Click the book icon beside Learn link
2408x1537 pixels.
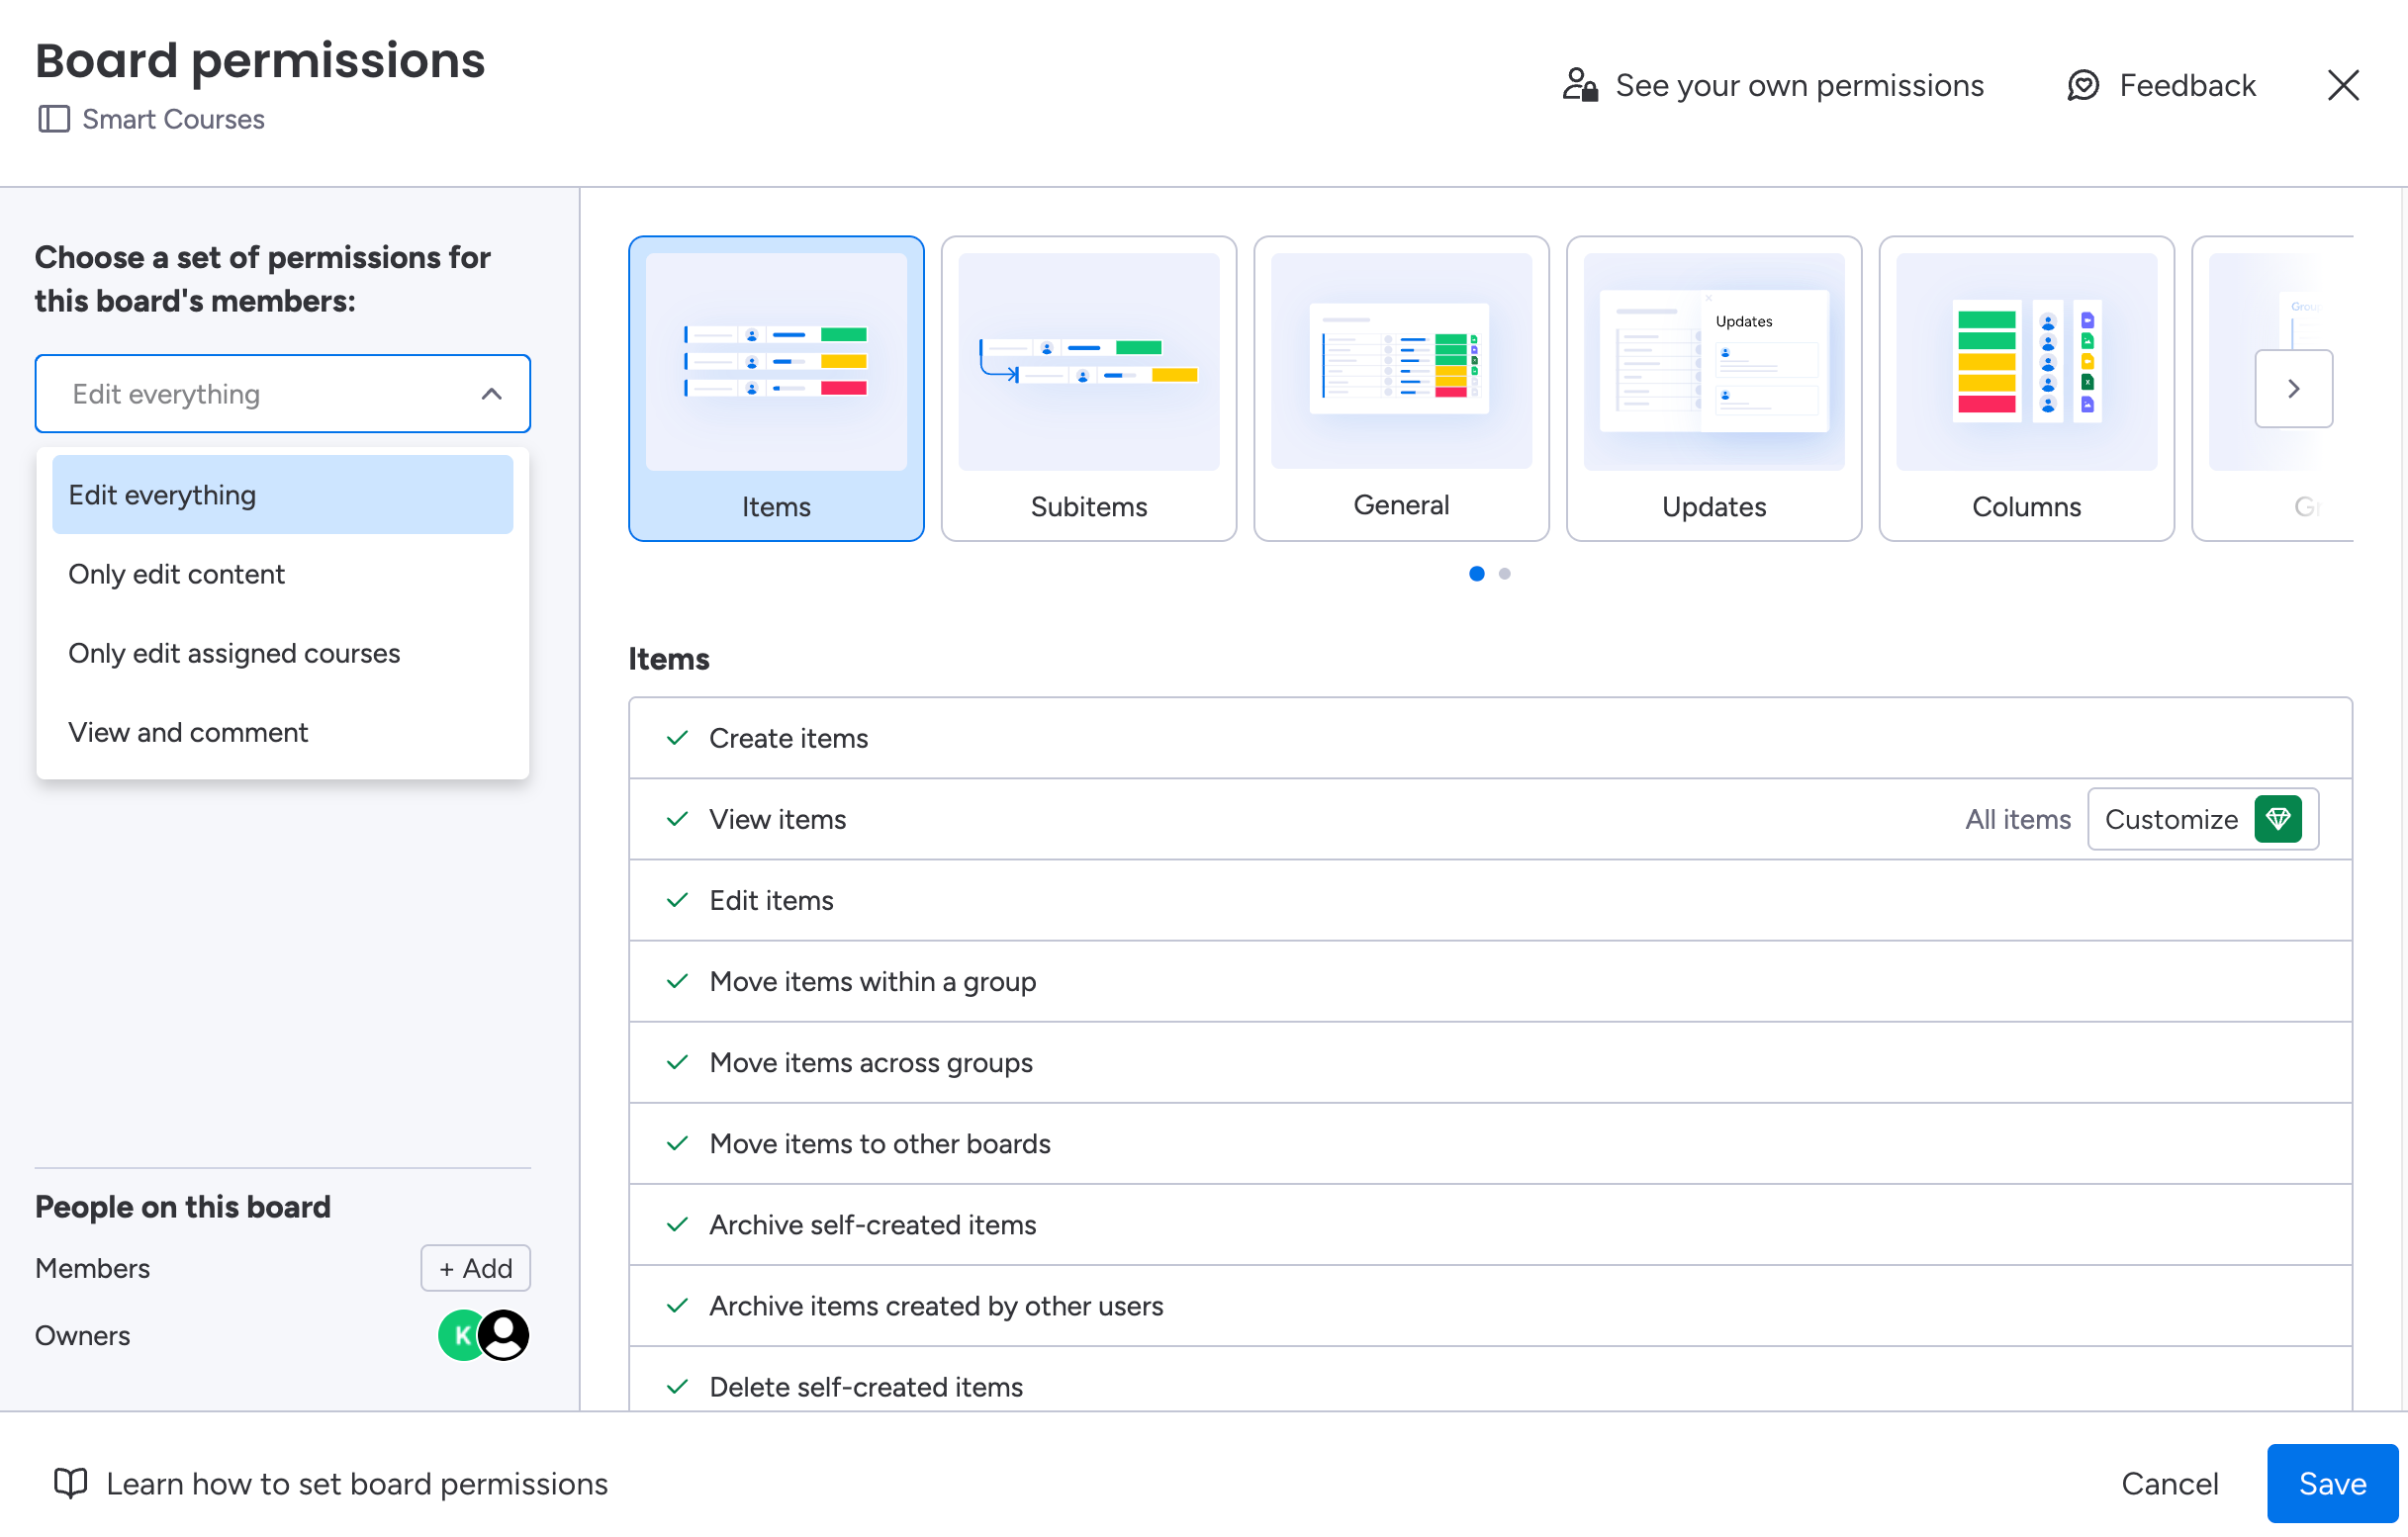(x=70, y=1483)
